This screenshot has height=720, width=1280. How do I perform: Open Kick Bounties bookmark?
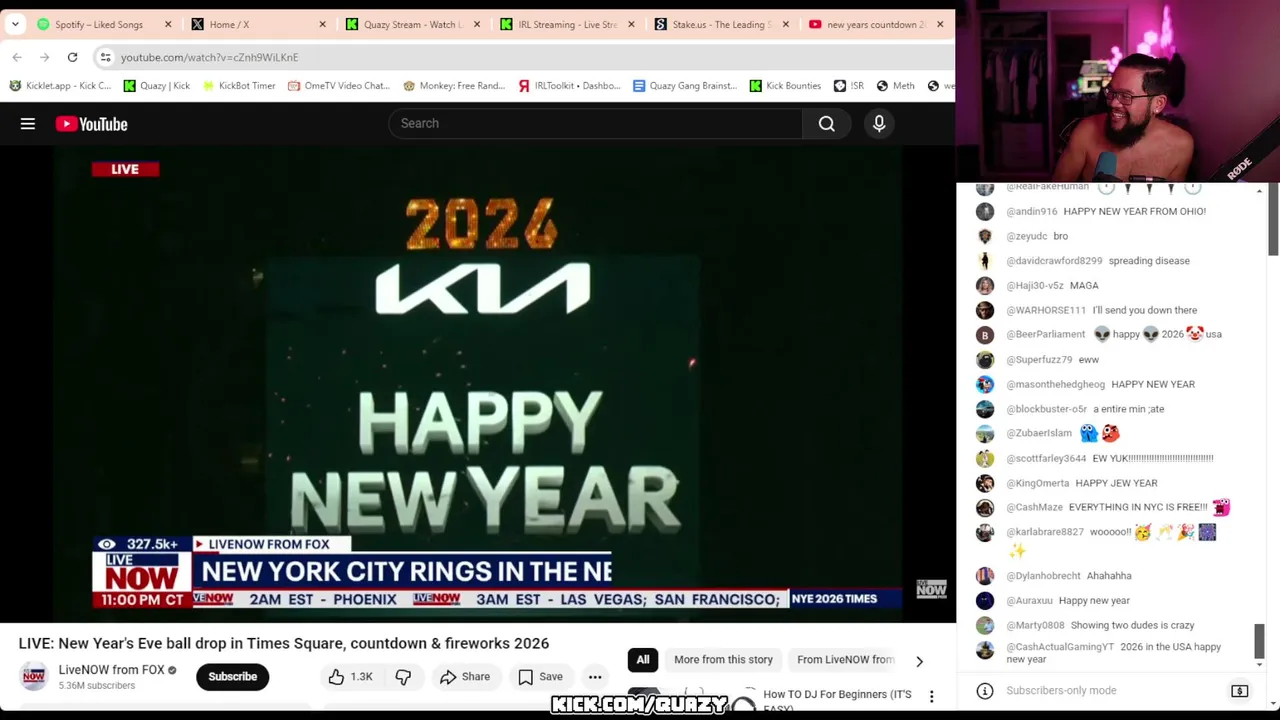tap(785, 86)
